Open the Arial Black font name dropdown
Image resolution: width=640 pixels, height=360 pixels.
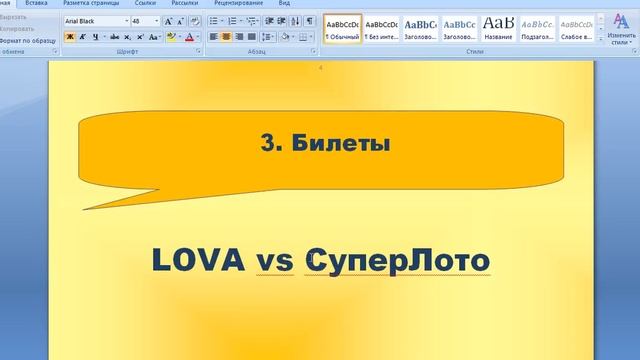pos(127,21)
